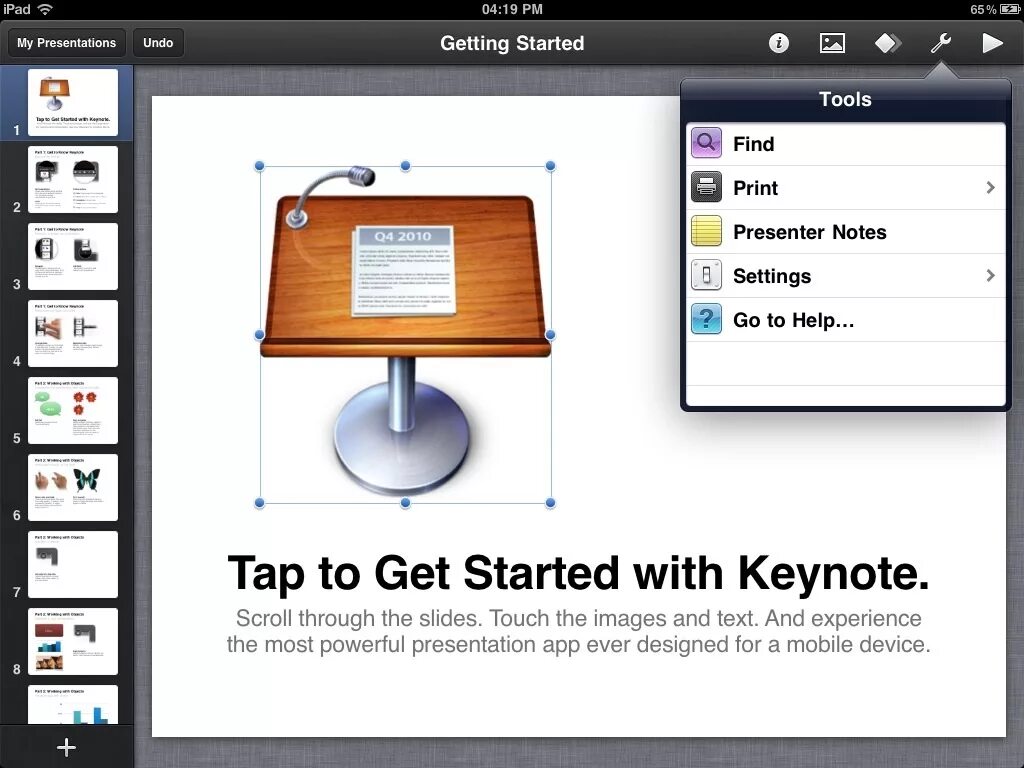Tap the Print printer icon
The image size is (1024, 768).
(x=706, y=187)
